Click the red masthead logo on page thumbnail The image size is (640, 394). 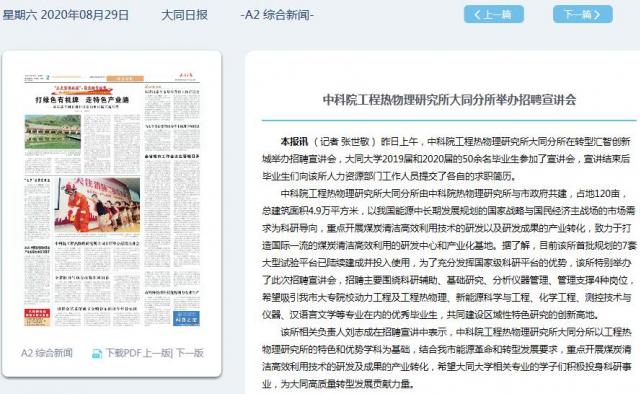(186, 76)
